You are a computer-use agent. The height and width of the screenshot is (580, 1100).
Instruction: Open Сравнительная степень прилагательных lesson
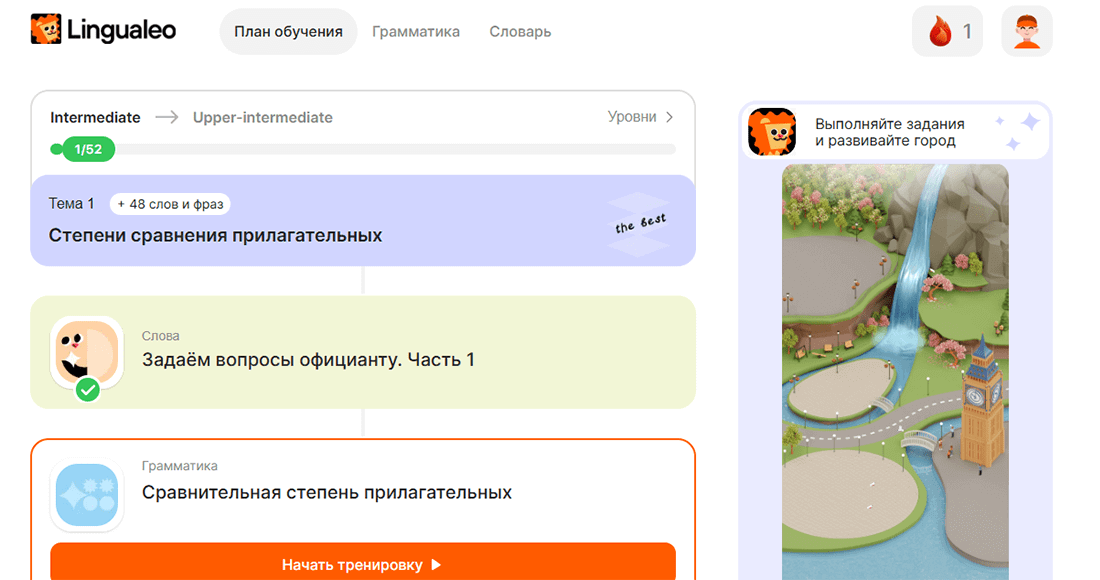click(x=327, y=492)
